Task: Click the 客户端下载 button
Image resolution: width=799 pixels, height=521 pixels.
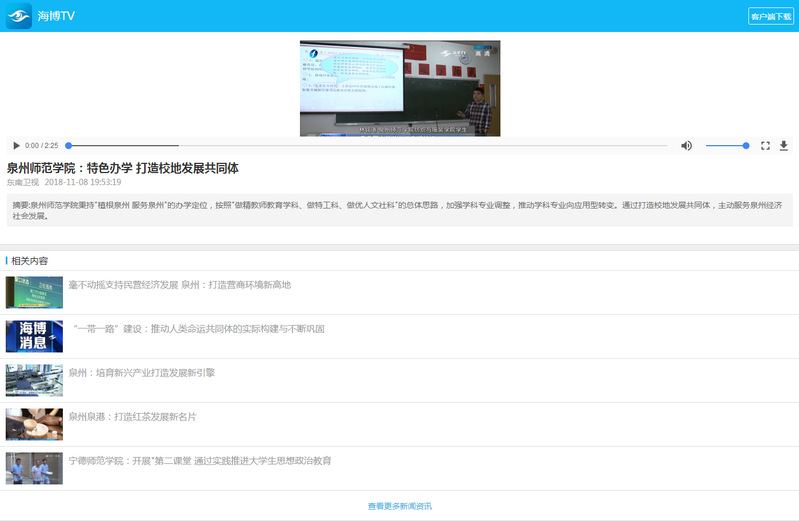Action: (770, 16)
